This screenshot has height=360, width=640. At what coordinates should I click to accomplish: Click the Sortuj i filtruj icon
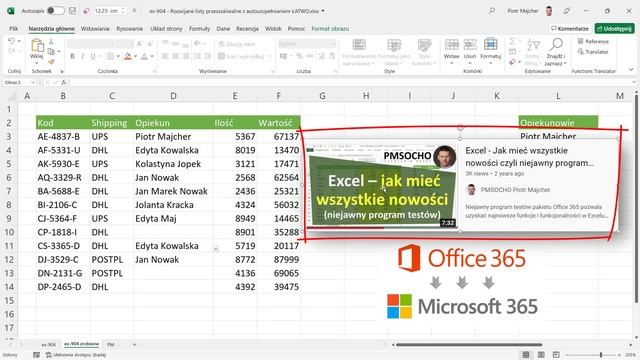click(533, 44)
